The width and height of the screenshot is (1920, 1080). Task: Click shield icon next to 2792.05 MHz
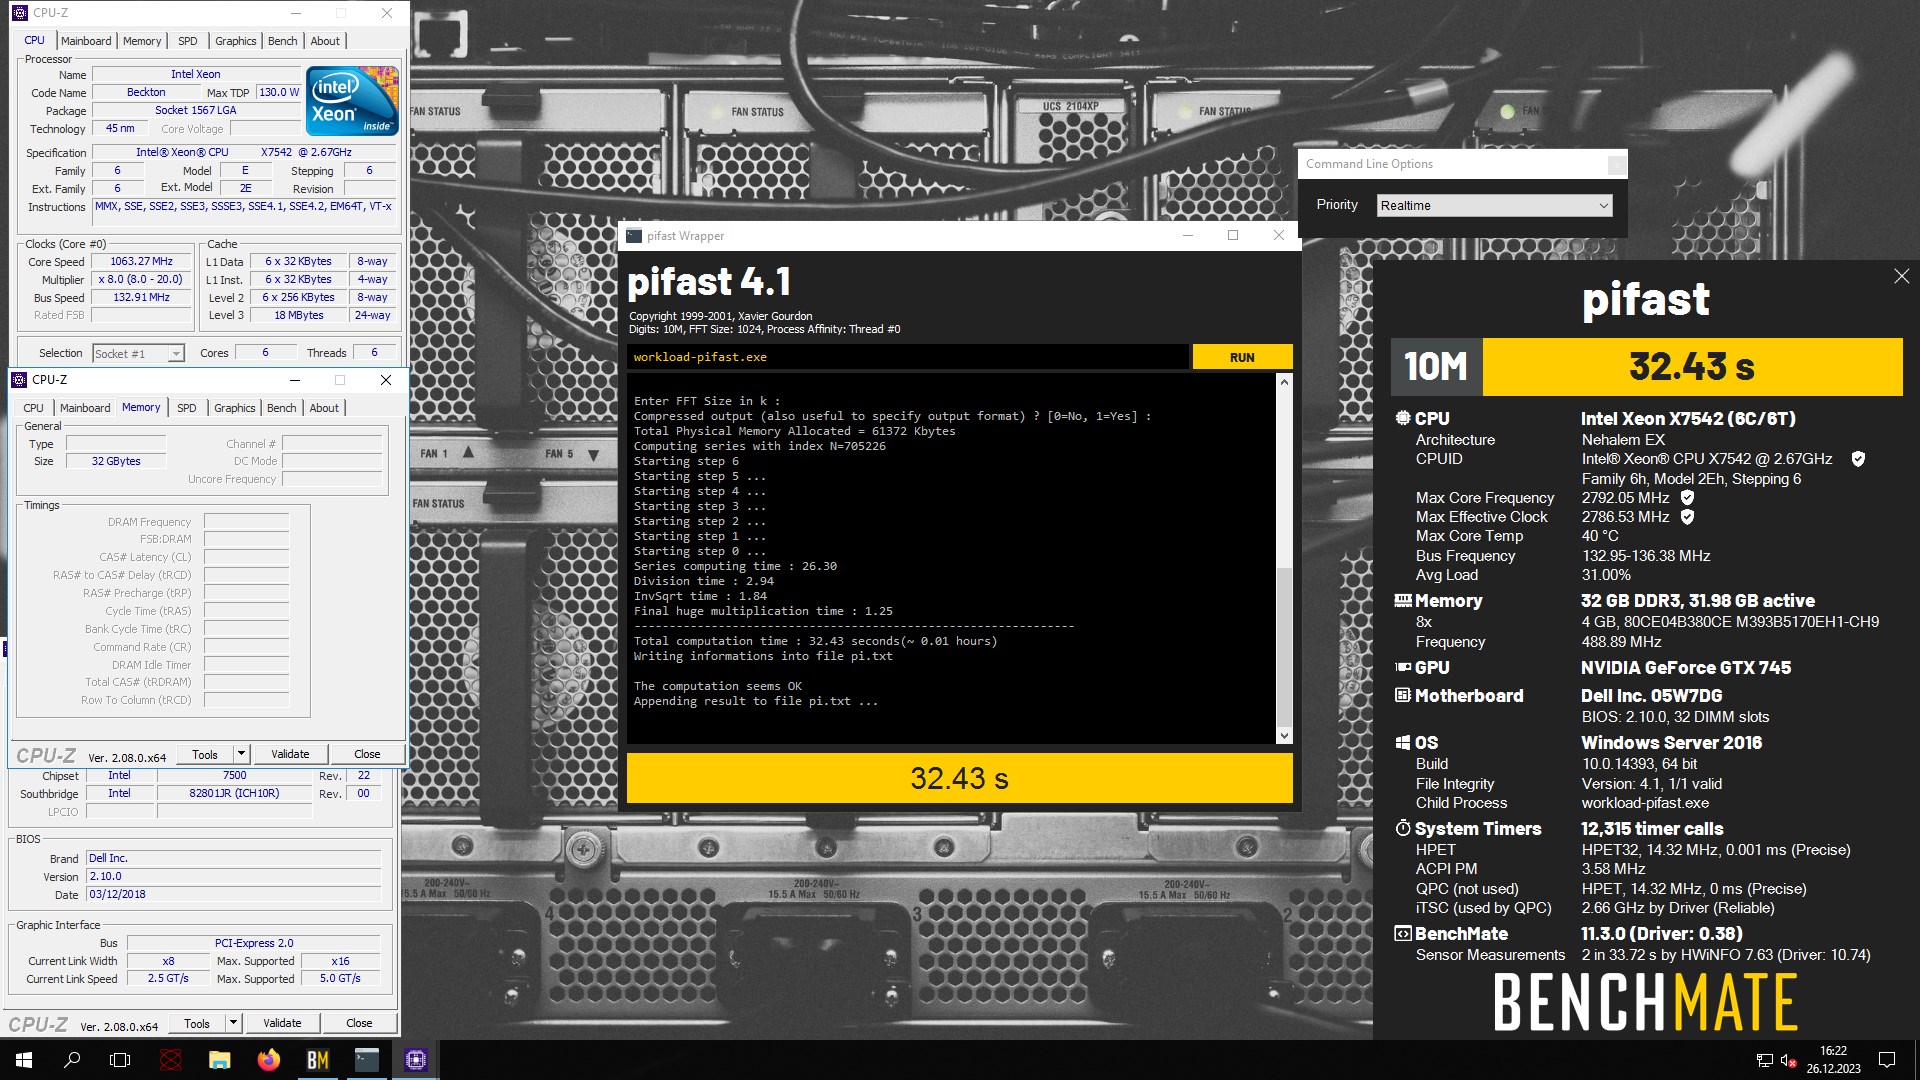(1687, 498)
